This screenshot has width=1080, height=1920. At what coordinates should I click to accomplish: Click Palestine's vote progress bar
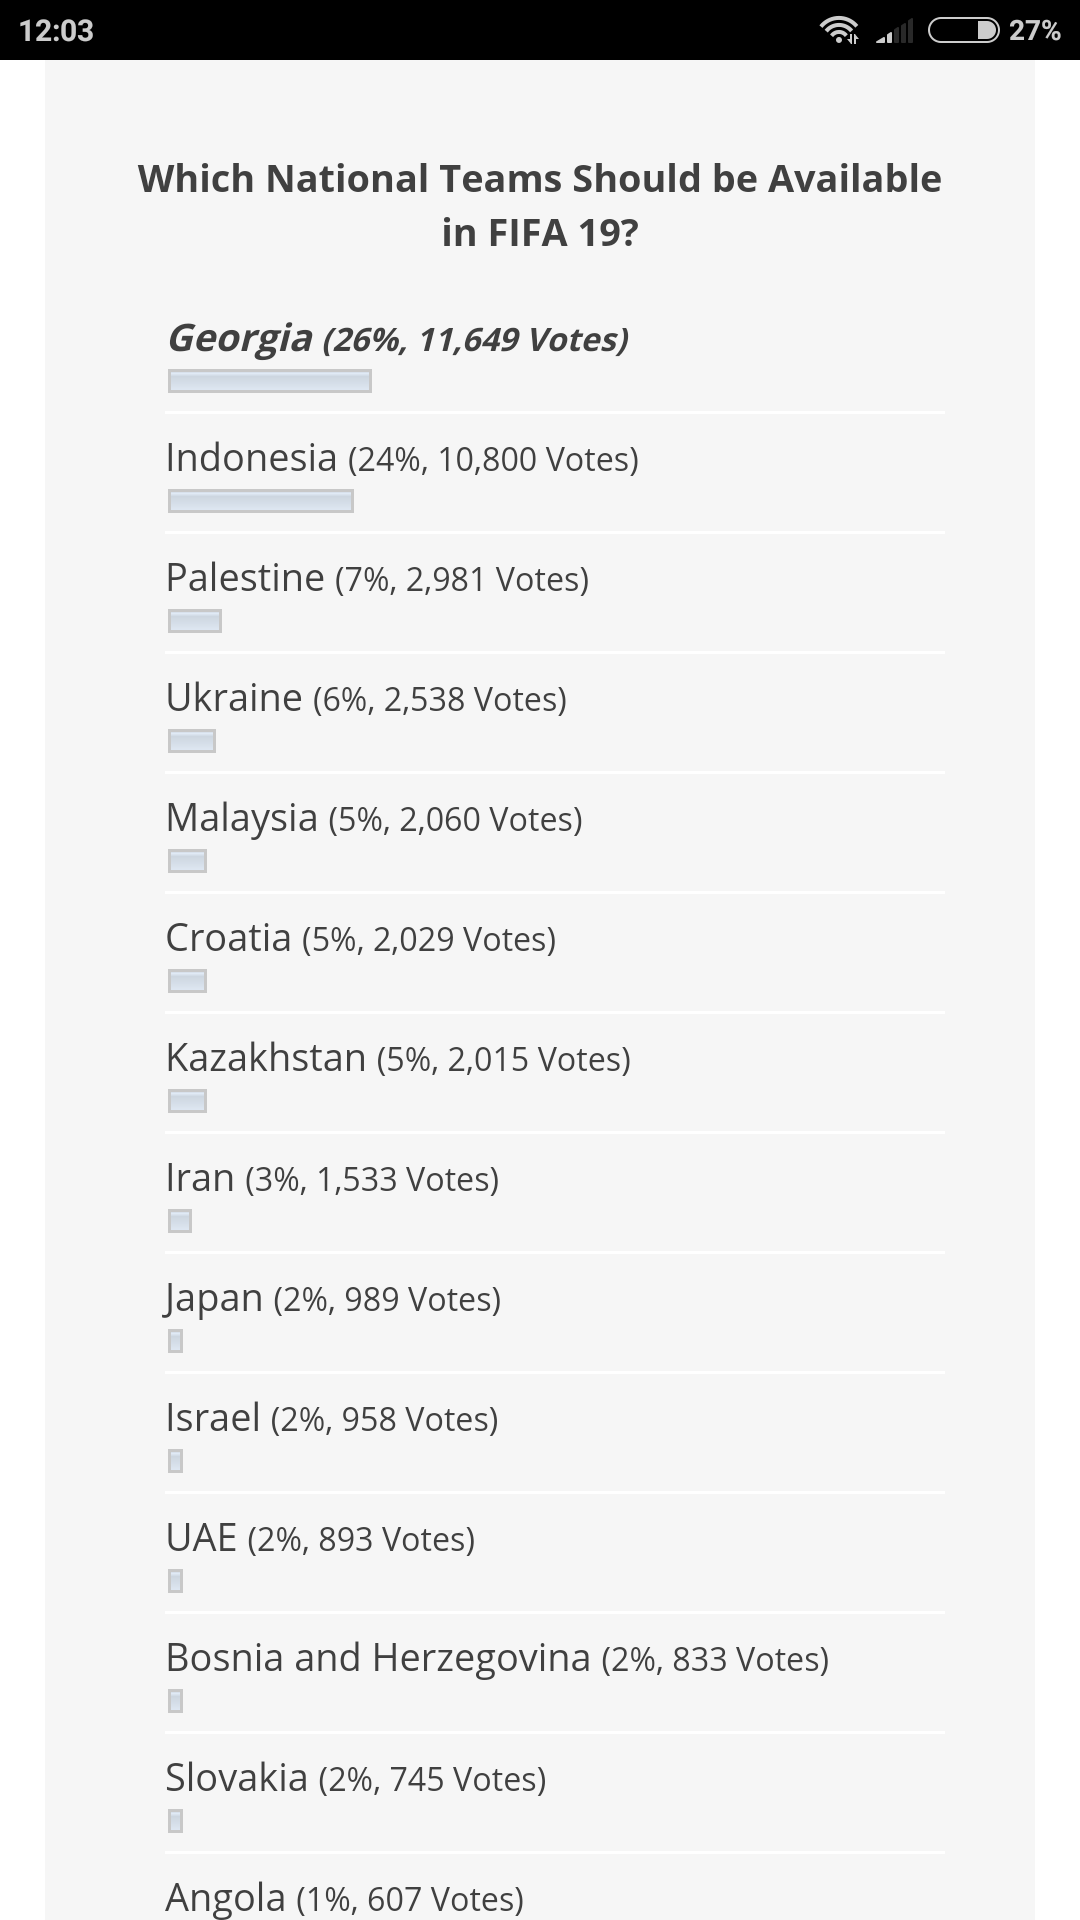(195, 621)
